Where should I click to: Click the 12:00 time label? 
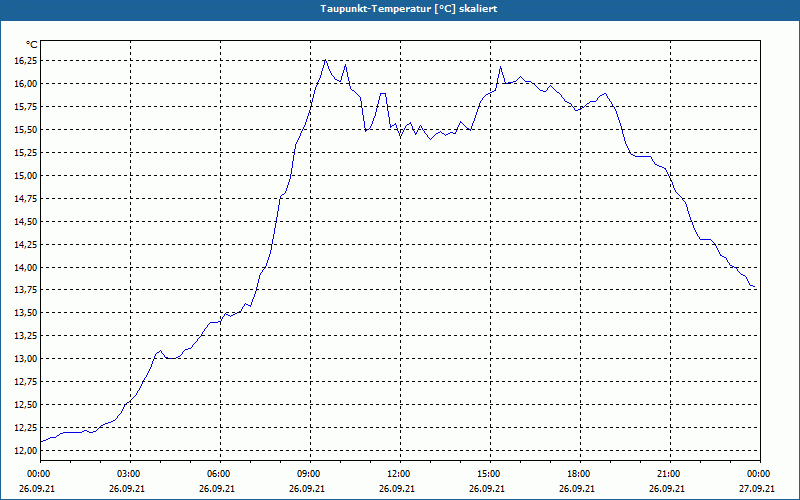click(x=400, y=474)
